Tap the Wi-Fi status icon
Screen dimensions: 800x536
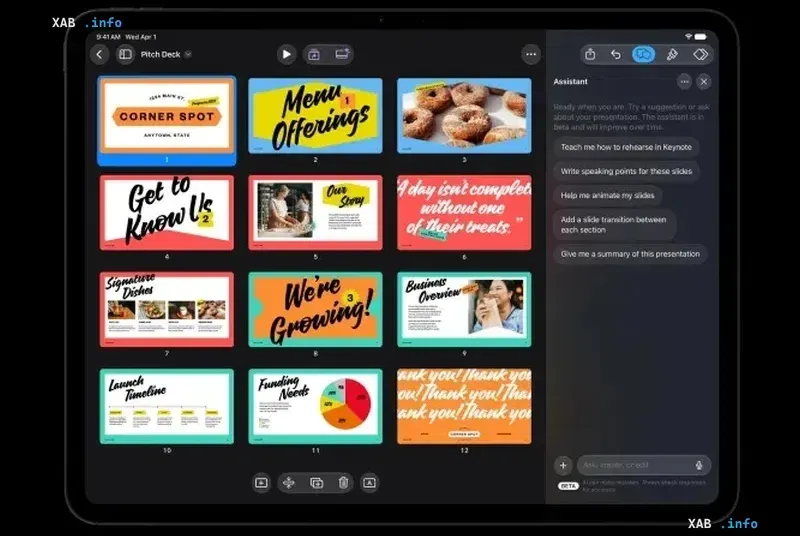click(688, 37)
